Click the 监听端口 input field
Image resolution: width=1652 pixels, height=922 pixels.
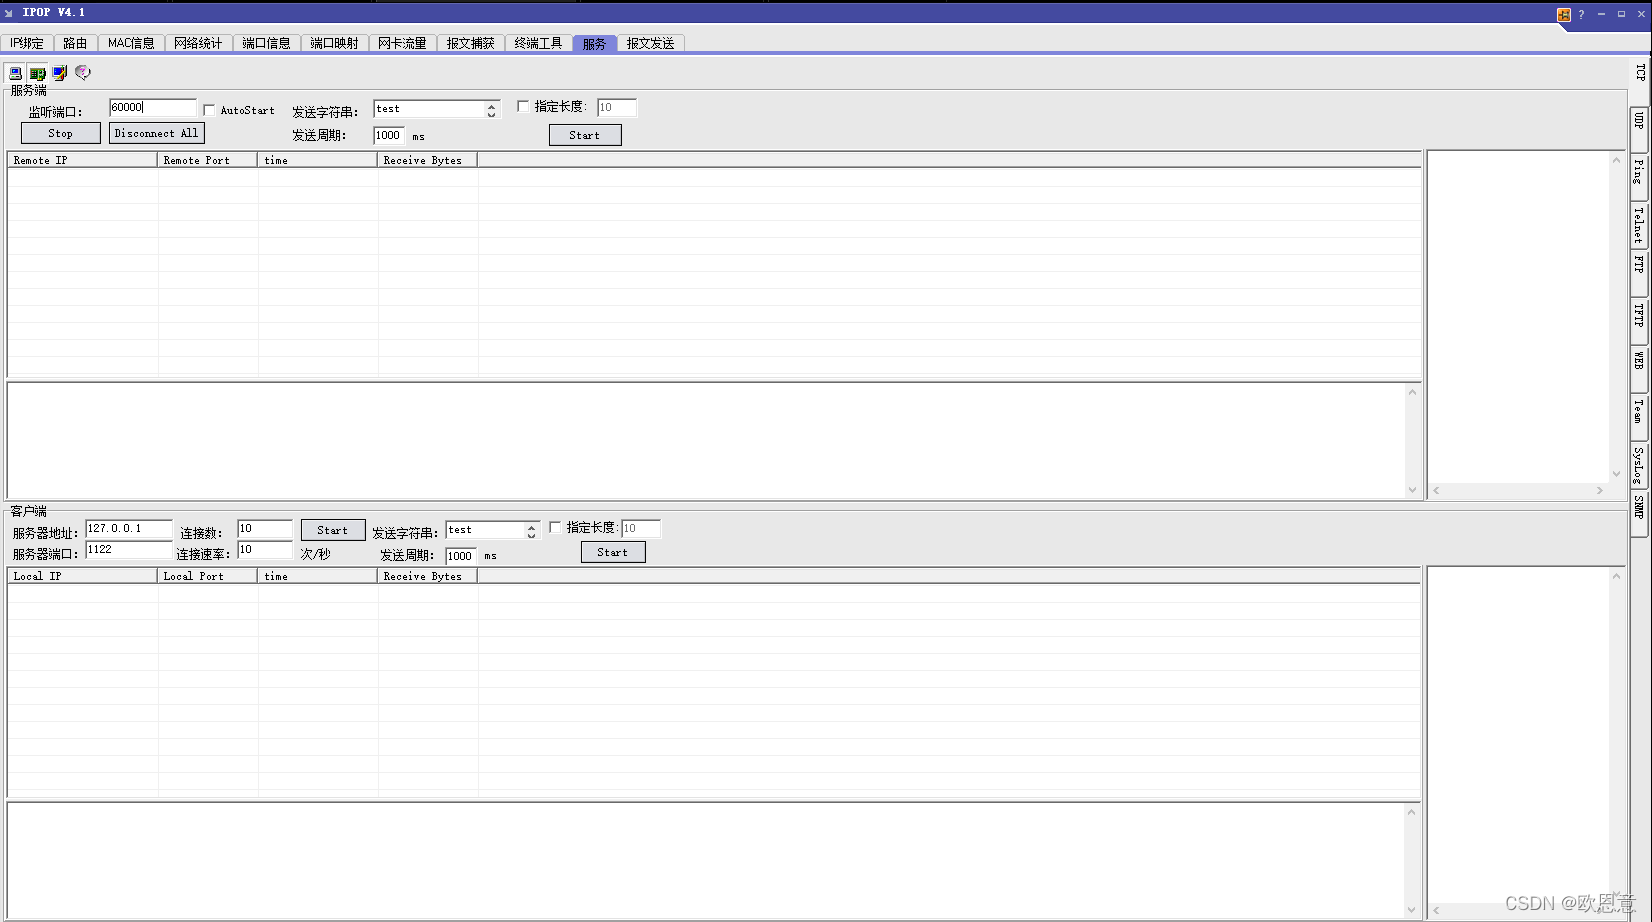click(x=152, y=107)
